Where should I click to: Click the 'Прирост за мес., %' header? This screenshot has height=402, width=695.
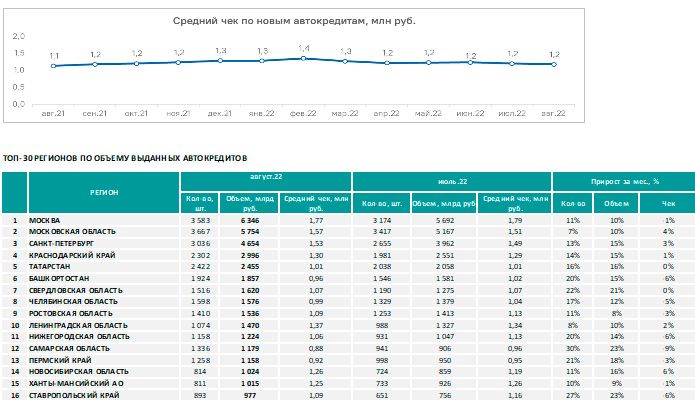coord(624,182)
